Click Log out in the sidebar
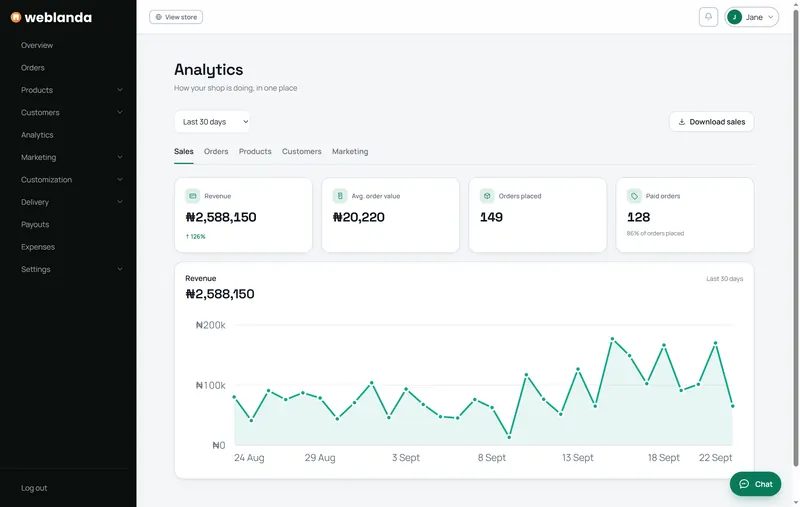The image size is (800, 507). click(x=34, y=488)
